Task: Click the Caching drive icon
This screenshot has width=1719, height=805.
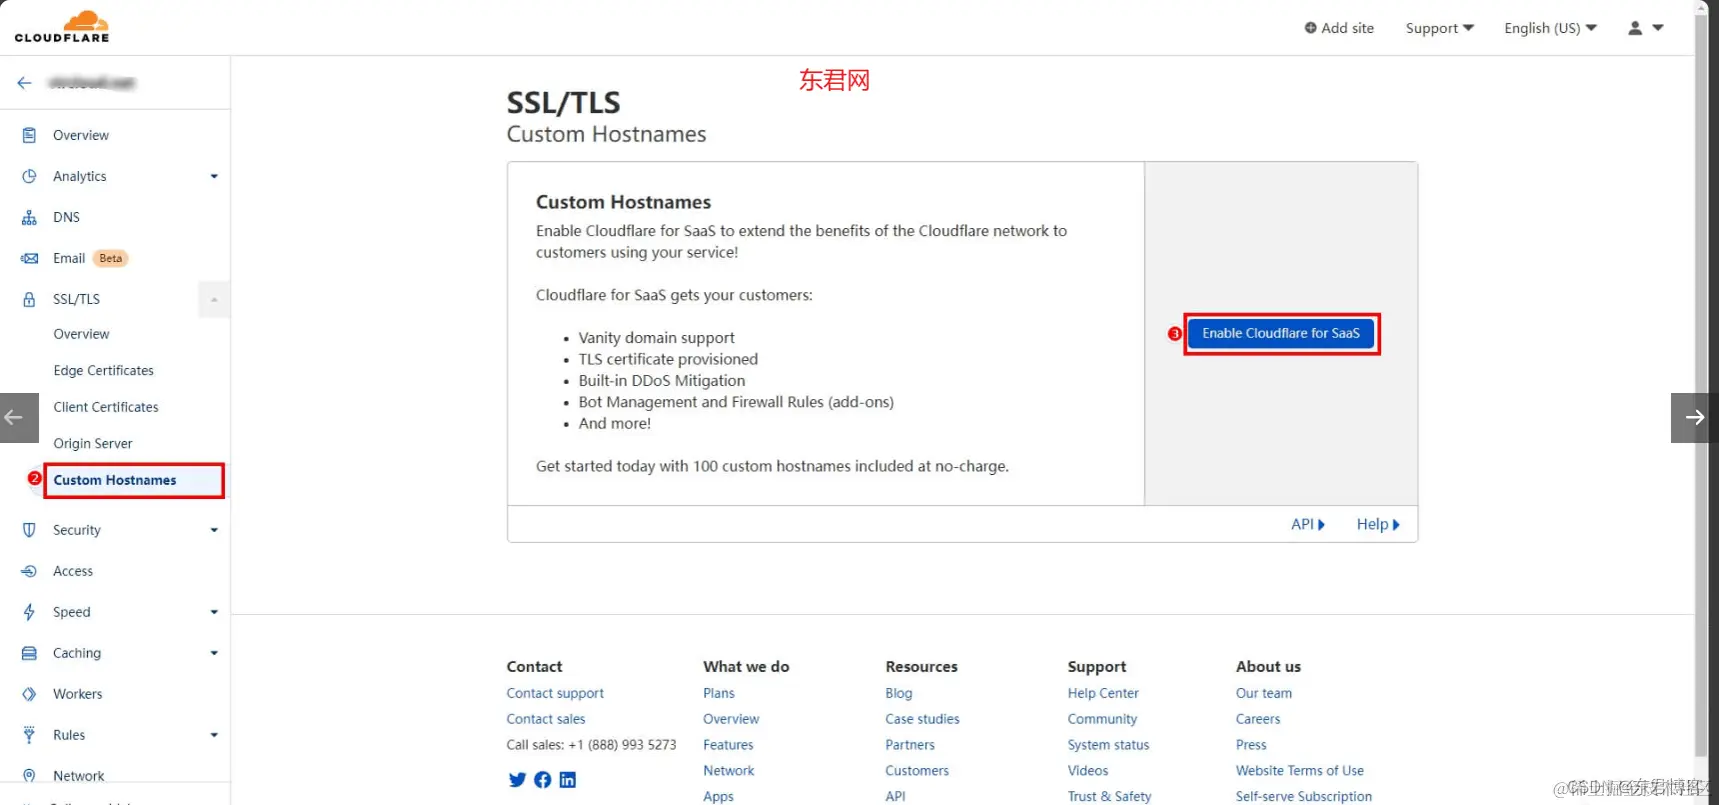Action: [29, 653]
